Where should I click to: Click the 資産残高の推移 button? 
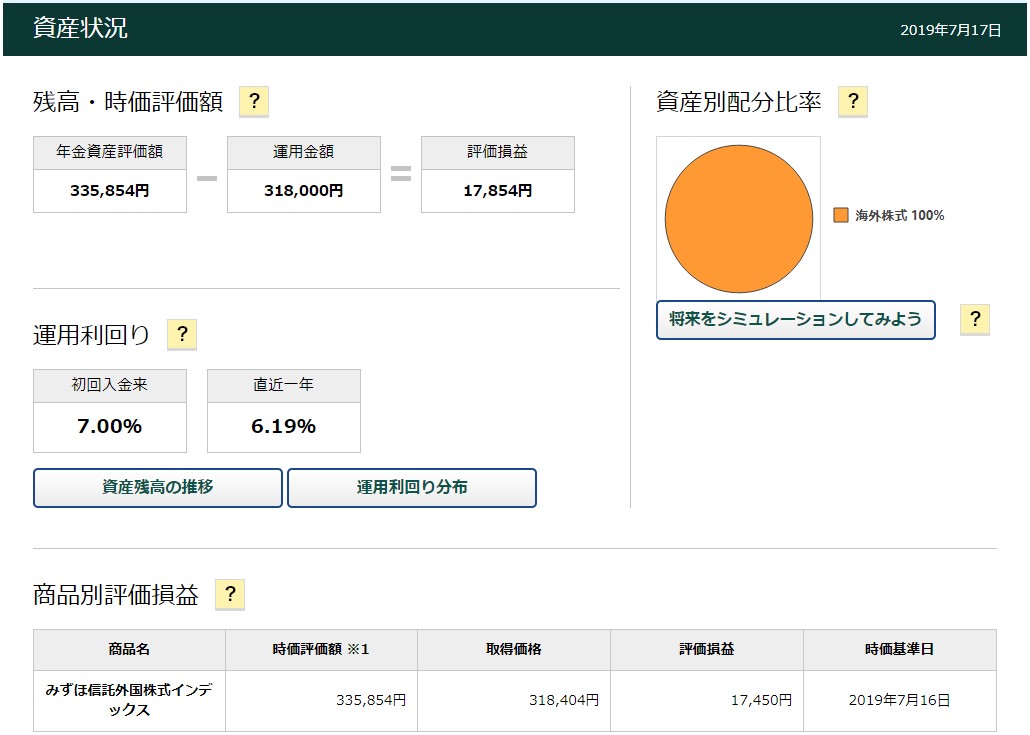click(x=158, y=487)
